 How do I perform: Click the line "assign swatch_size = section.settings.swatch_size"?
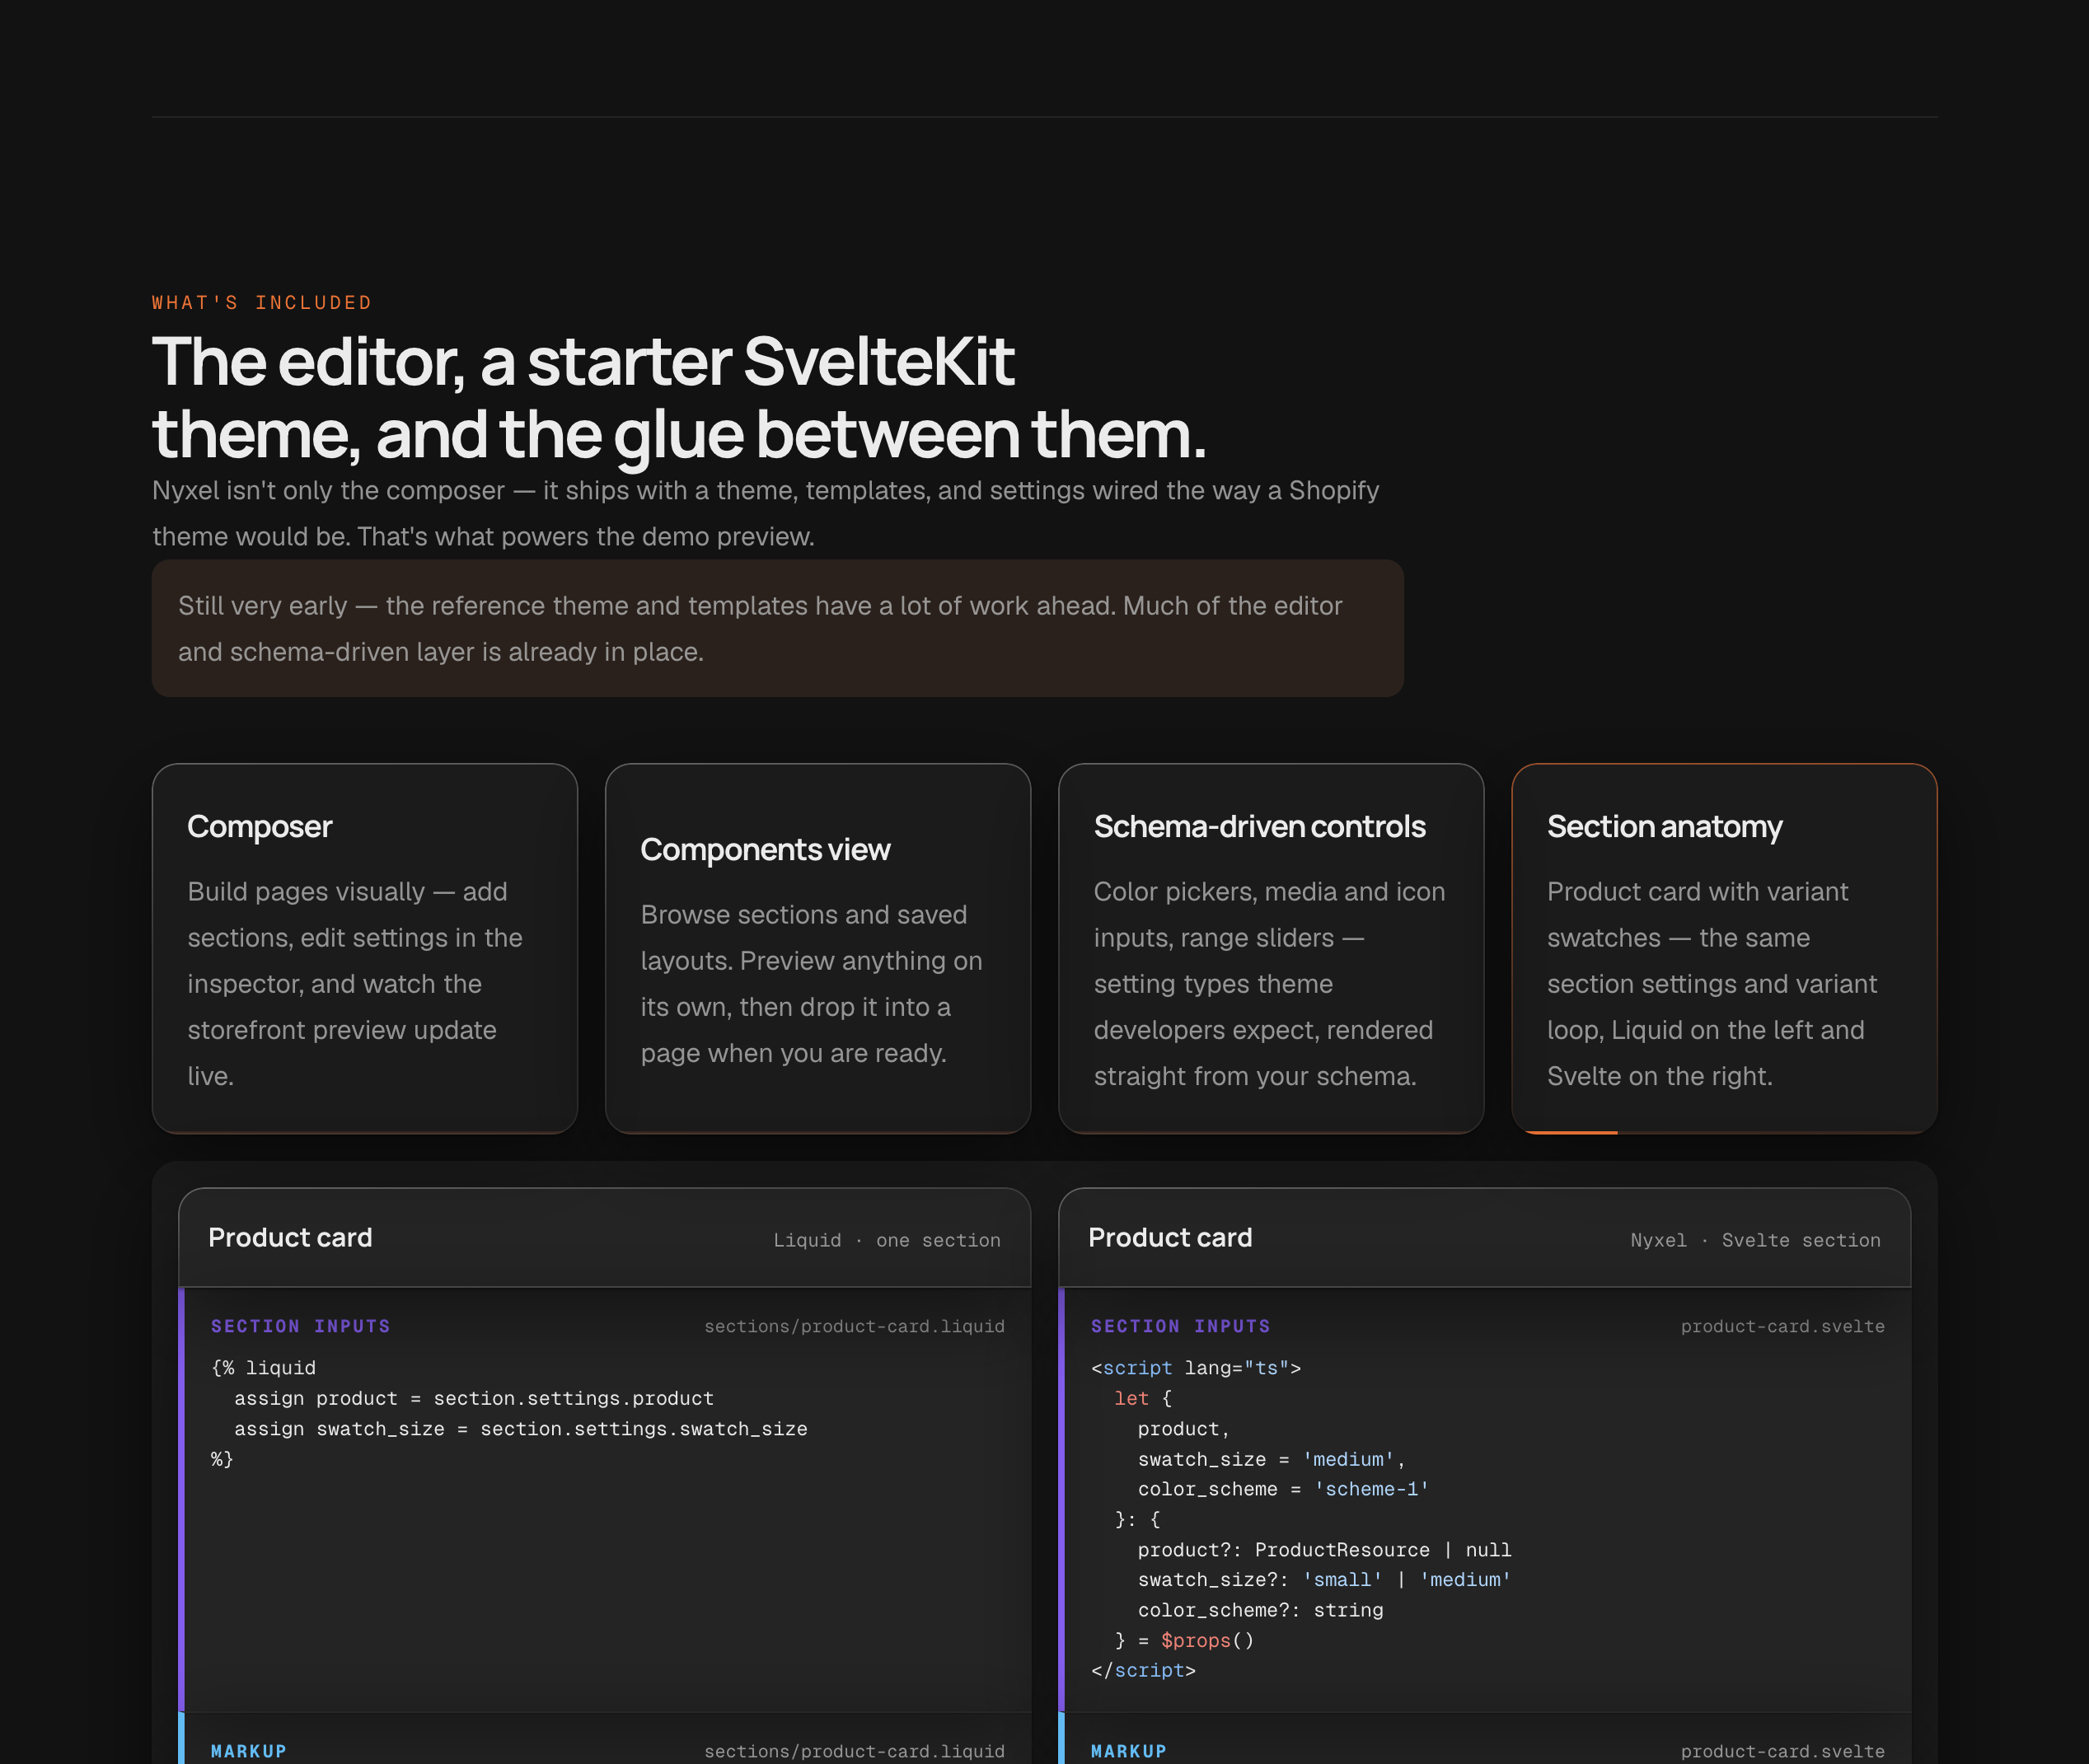tap(521, 1429)
